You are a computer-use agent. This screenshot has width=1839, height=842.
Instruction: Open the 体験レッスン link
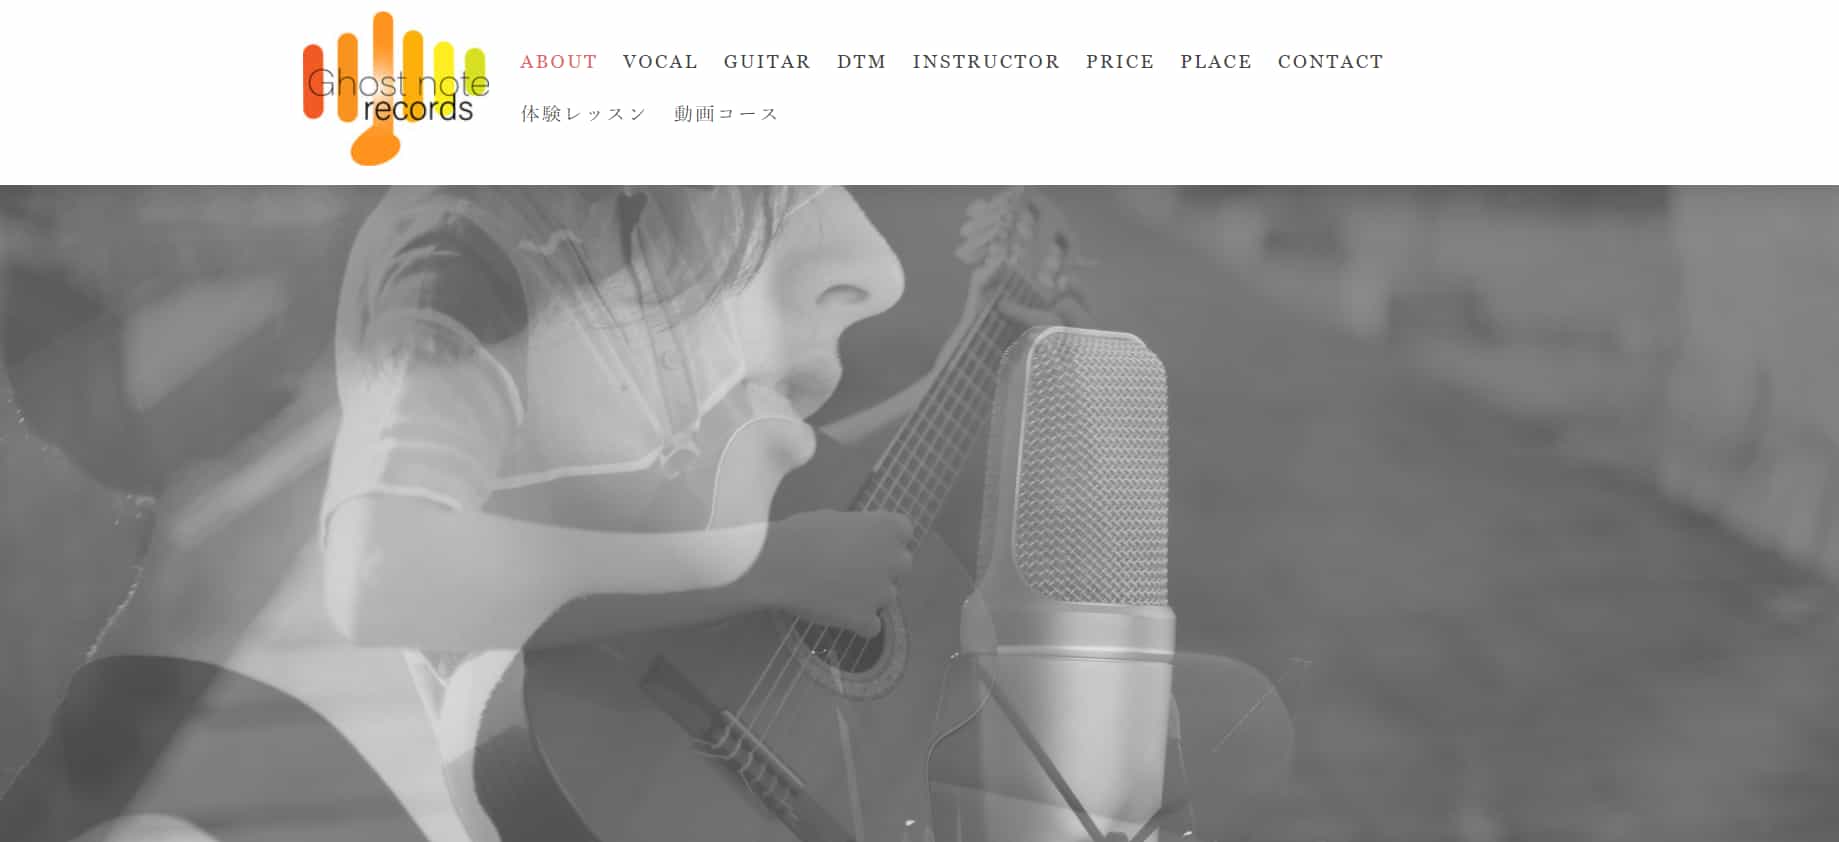(x=584, y=114)
